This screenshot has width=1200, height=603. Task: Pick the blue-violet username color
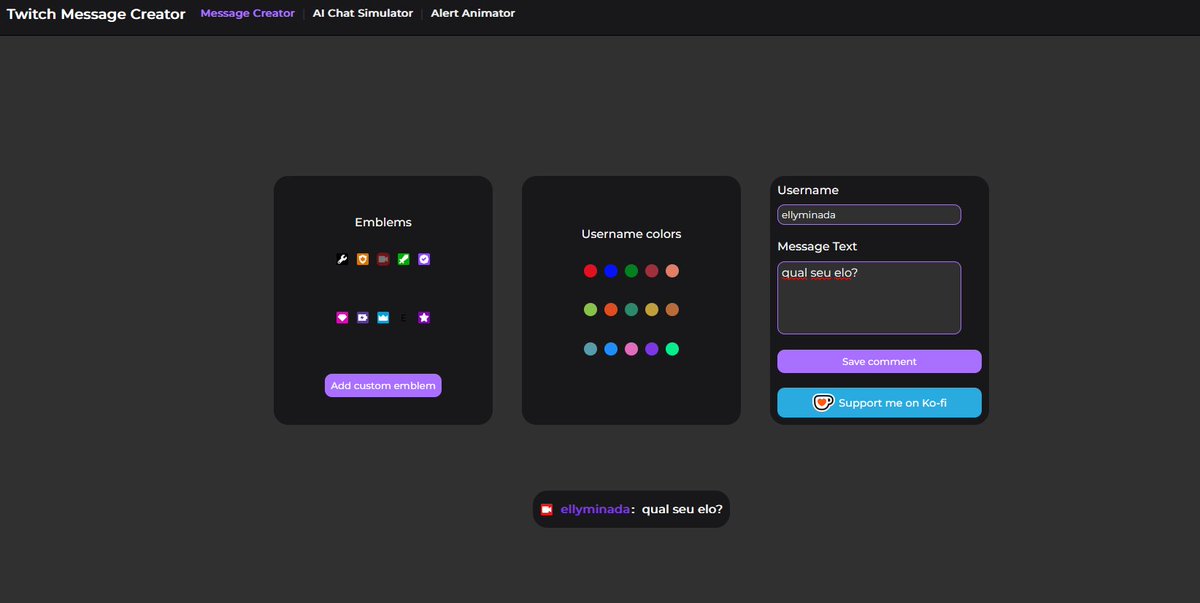652,349
